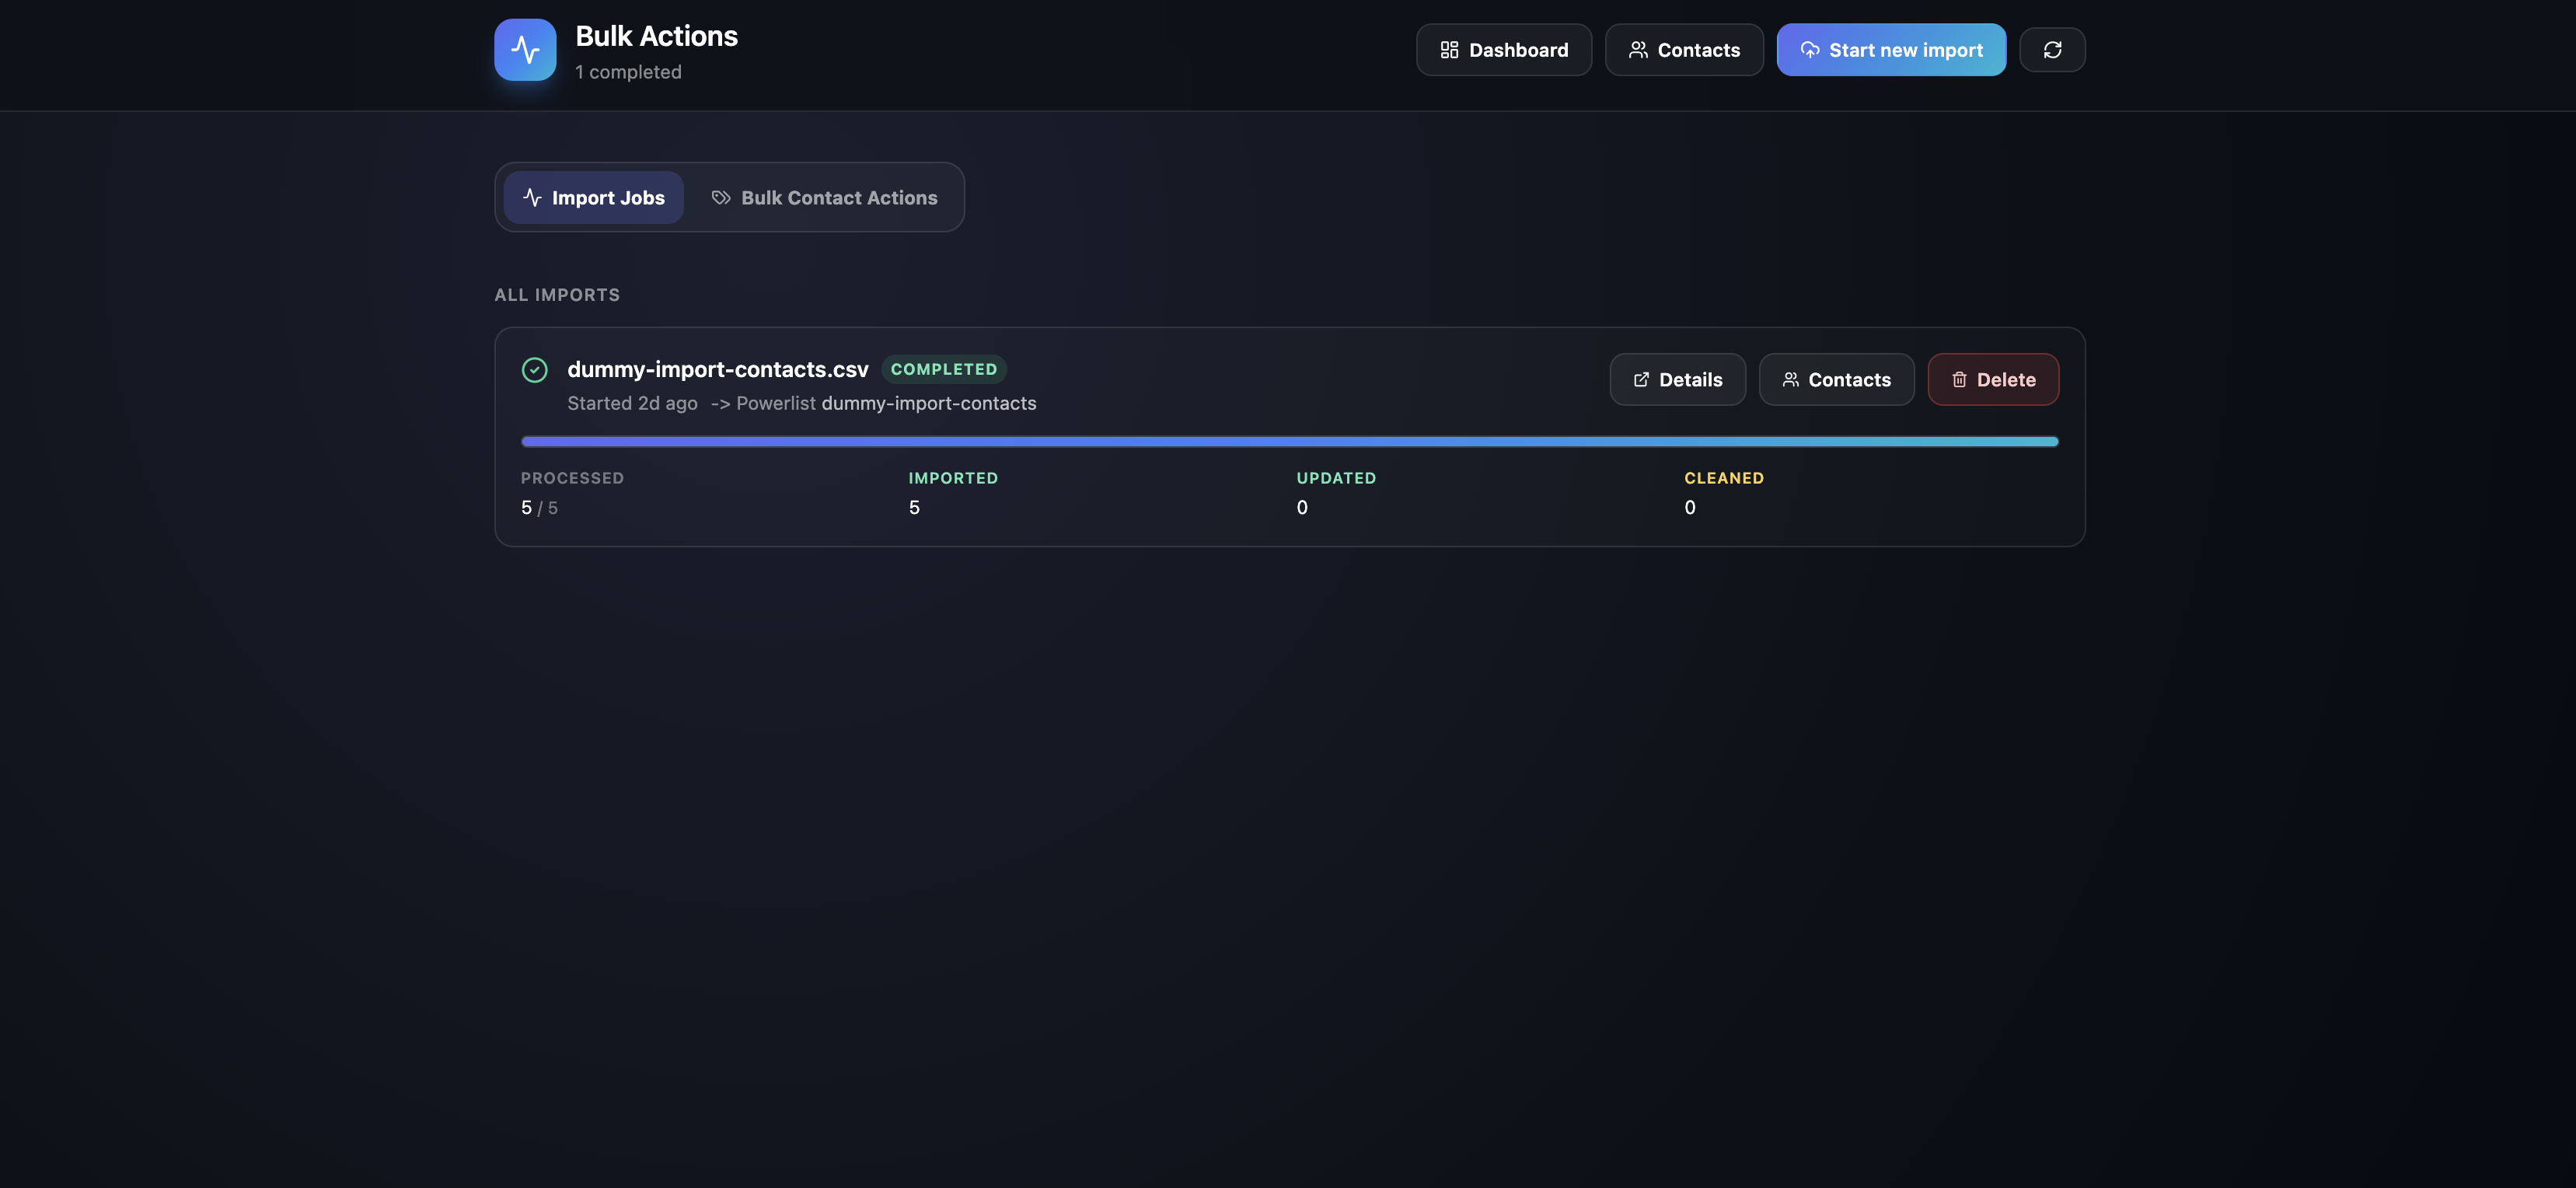Click the CLEANED label
2576x1188 pixels.
1724,478
